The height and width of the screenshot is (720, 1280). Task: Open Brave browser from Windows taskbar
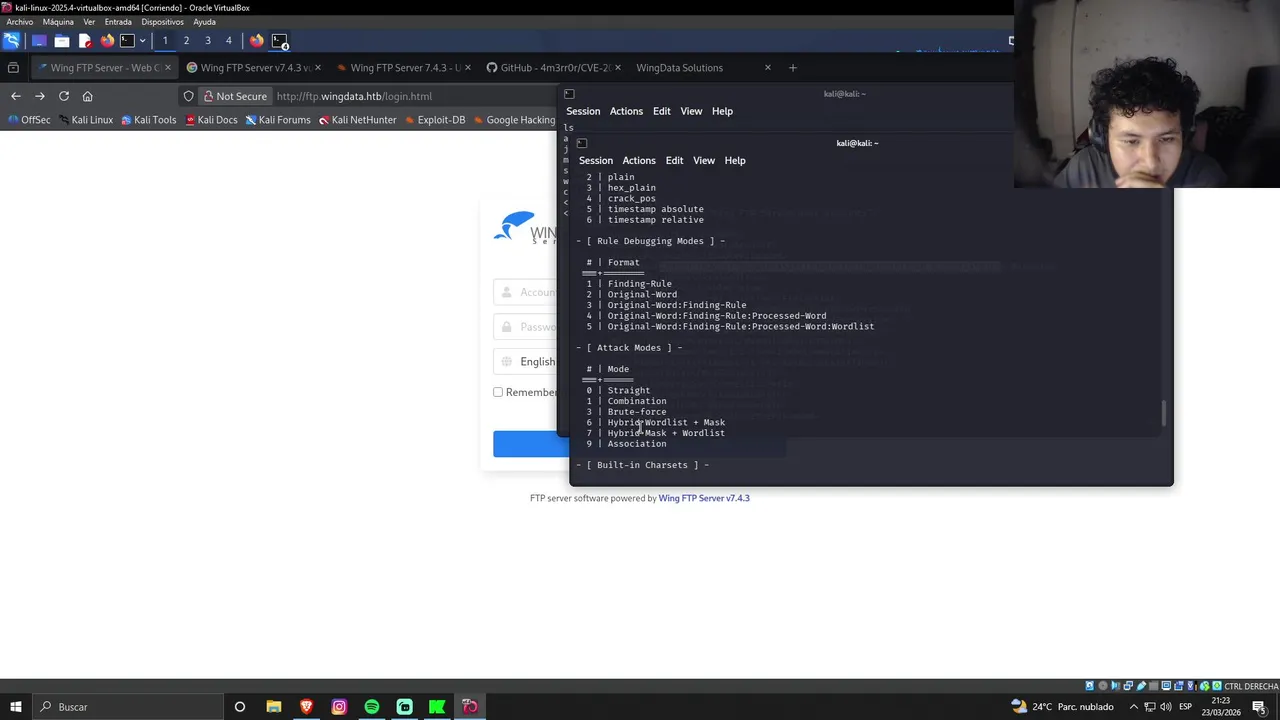pyautogui.click(x=306, y=707)
